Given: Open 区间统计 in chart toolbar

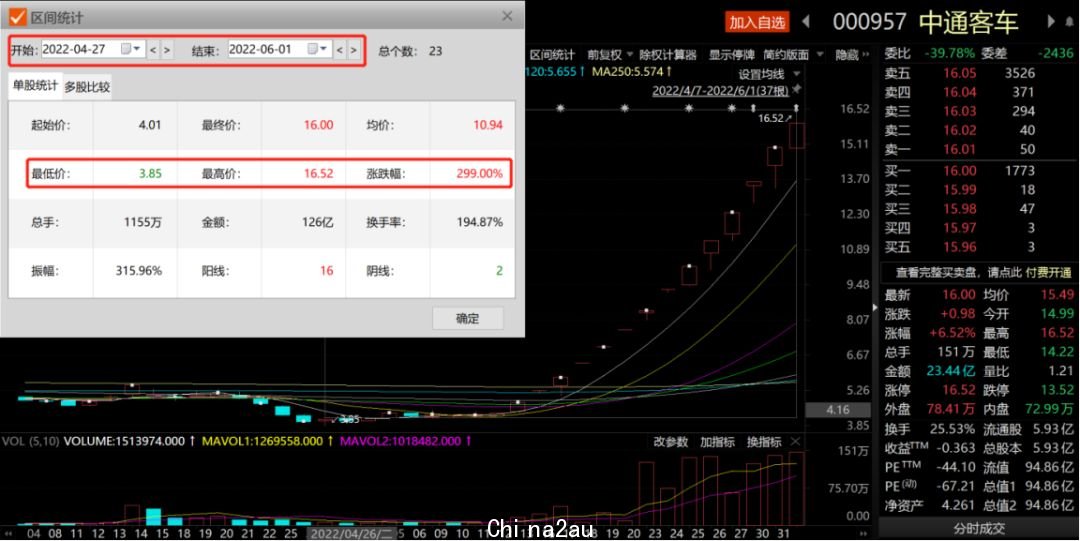Looking at the screenshot, I should [x=552, y=54].
